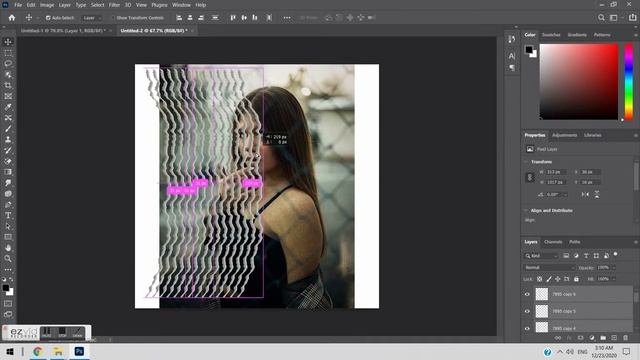This screenshot has height=360, width=640.
Task: Switch to the Adjustments tab
Action: click(x=564, y=135)
